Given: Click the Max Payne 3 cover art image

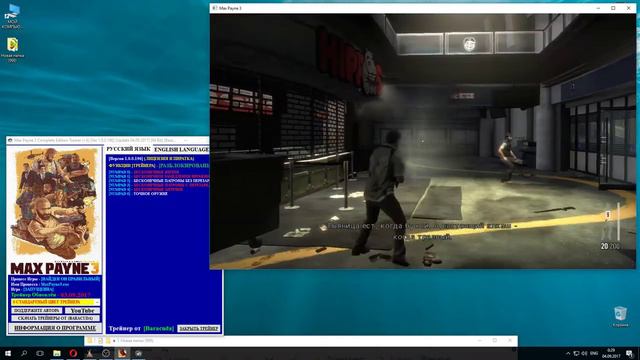Looking at the screenshot, I should click(55, 211).
